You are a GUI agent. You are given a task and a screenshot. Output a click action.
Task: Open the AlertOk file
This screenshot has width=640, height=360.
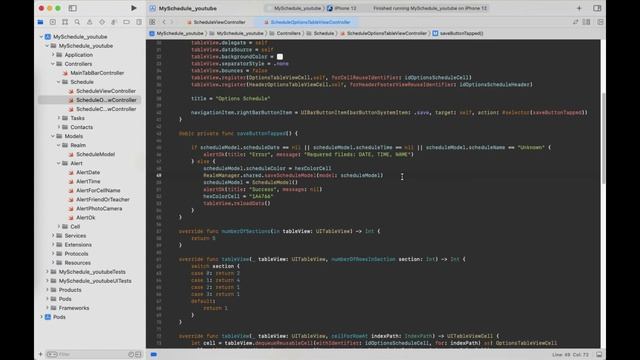pos(82,218)
